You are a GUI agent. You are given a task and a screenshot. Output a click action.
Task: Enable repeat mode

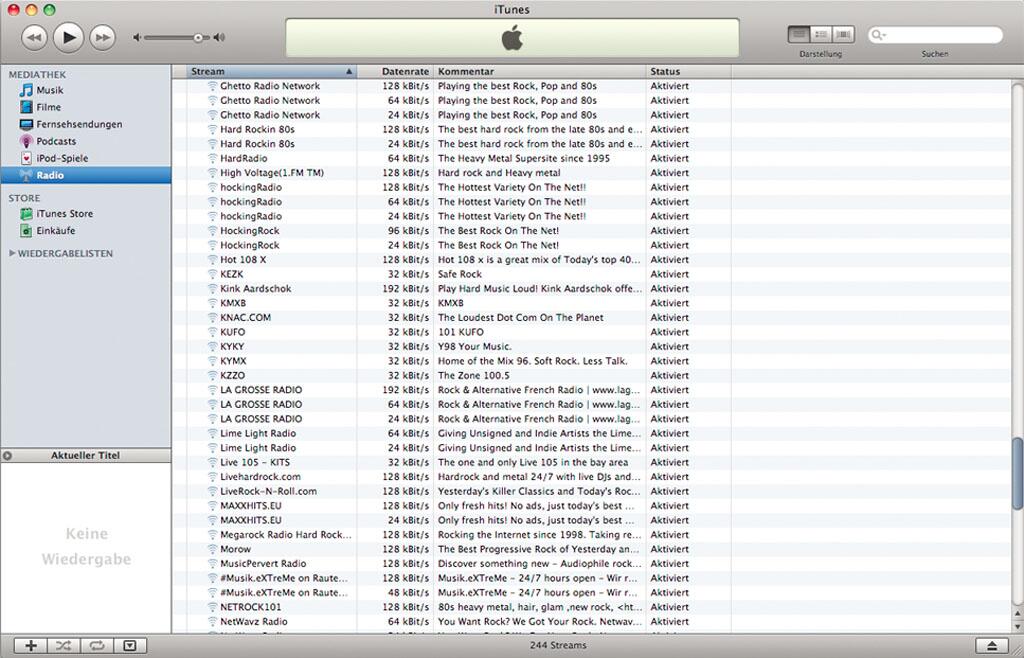pos(96,645)
